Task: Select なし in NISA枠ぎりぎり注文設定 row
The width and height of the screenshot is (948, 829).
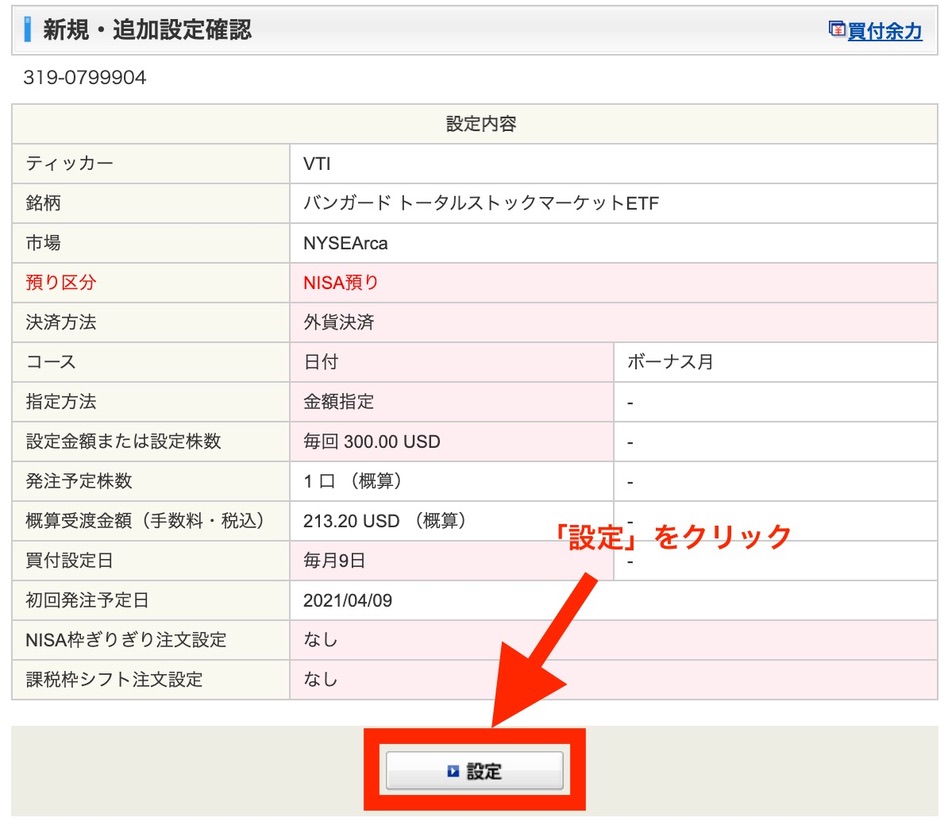Action: [x=320, y=640]
